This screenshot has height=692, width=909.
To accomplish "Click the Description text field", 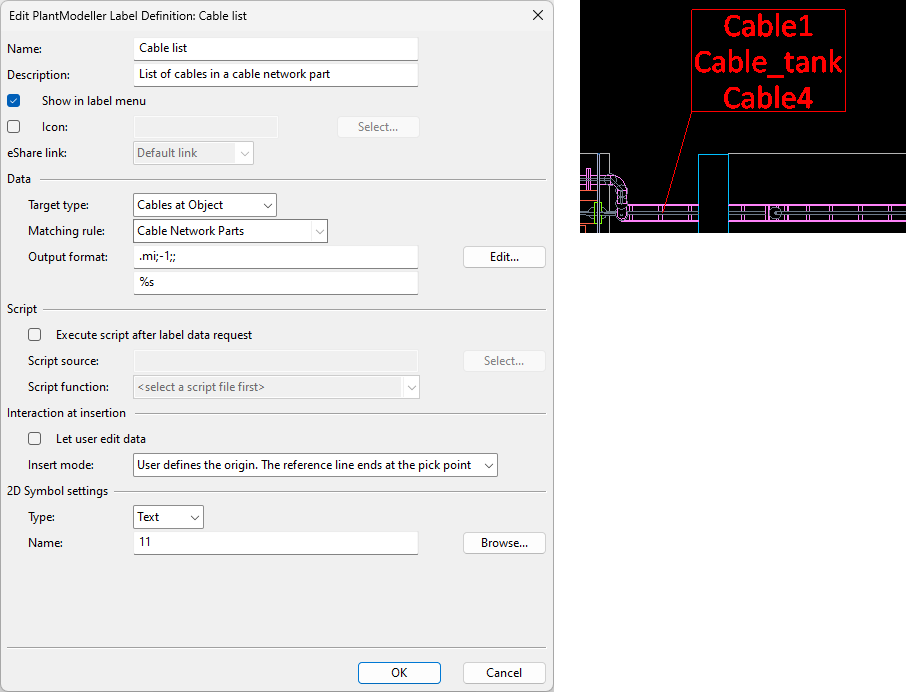I will click(x=275, y=75).
